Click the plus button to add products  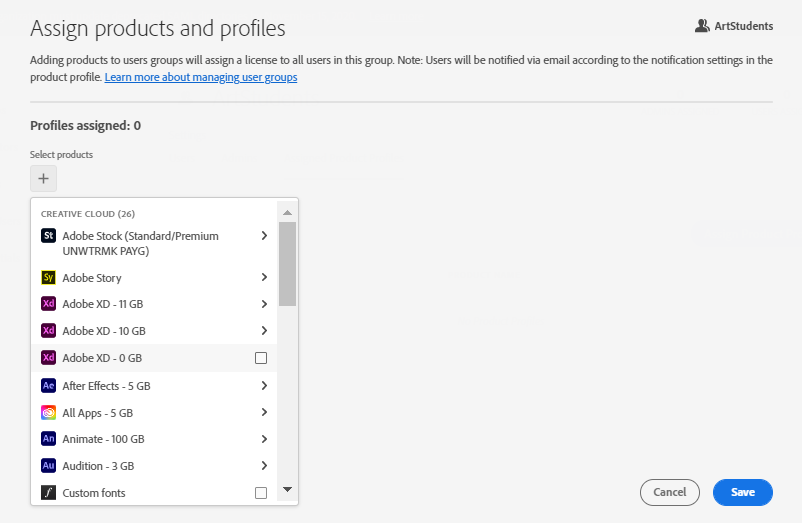[x=43, y=179]
